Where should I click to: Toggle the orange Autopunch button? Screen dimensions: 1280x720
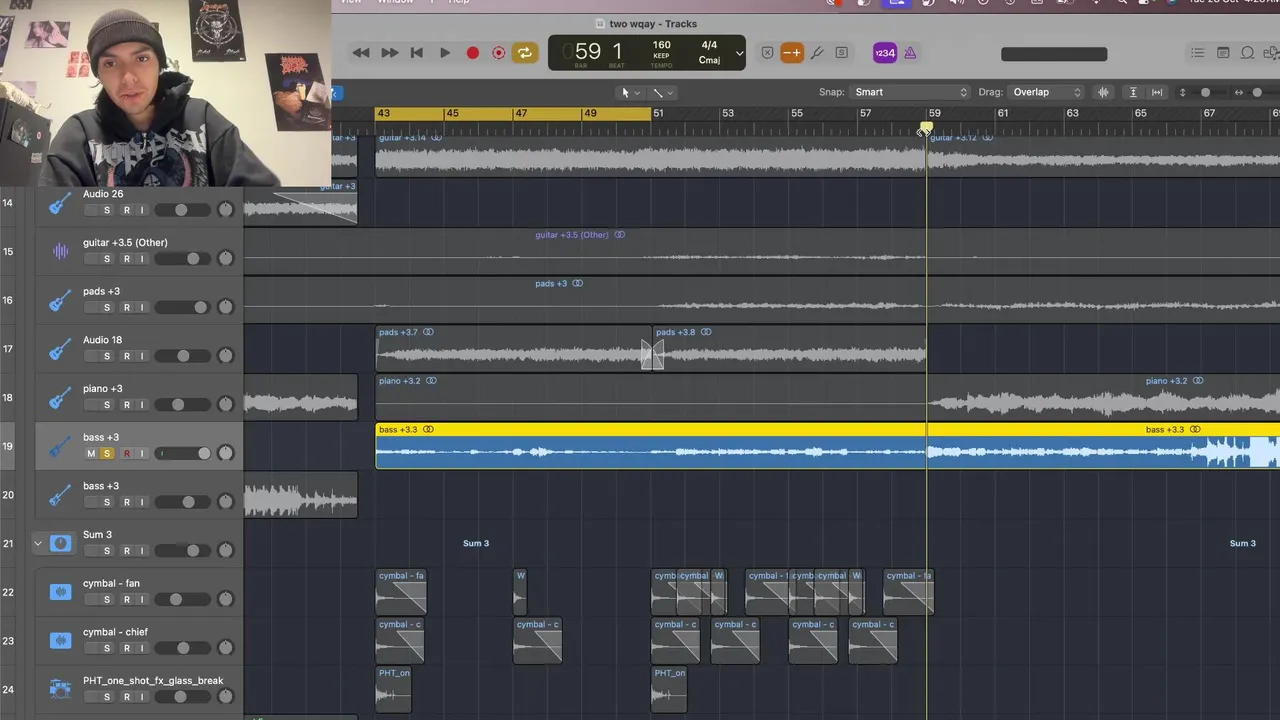point(792,53)
